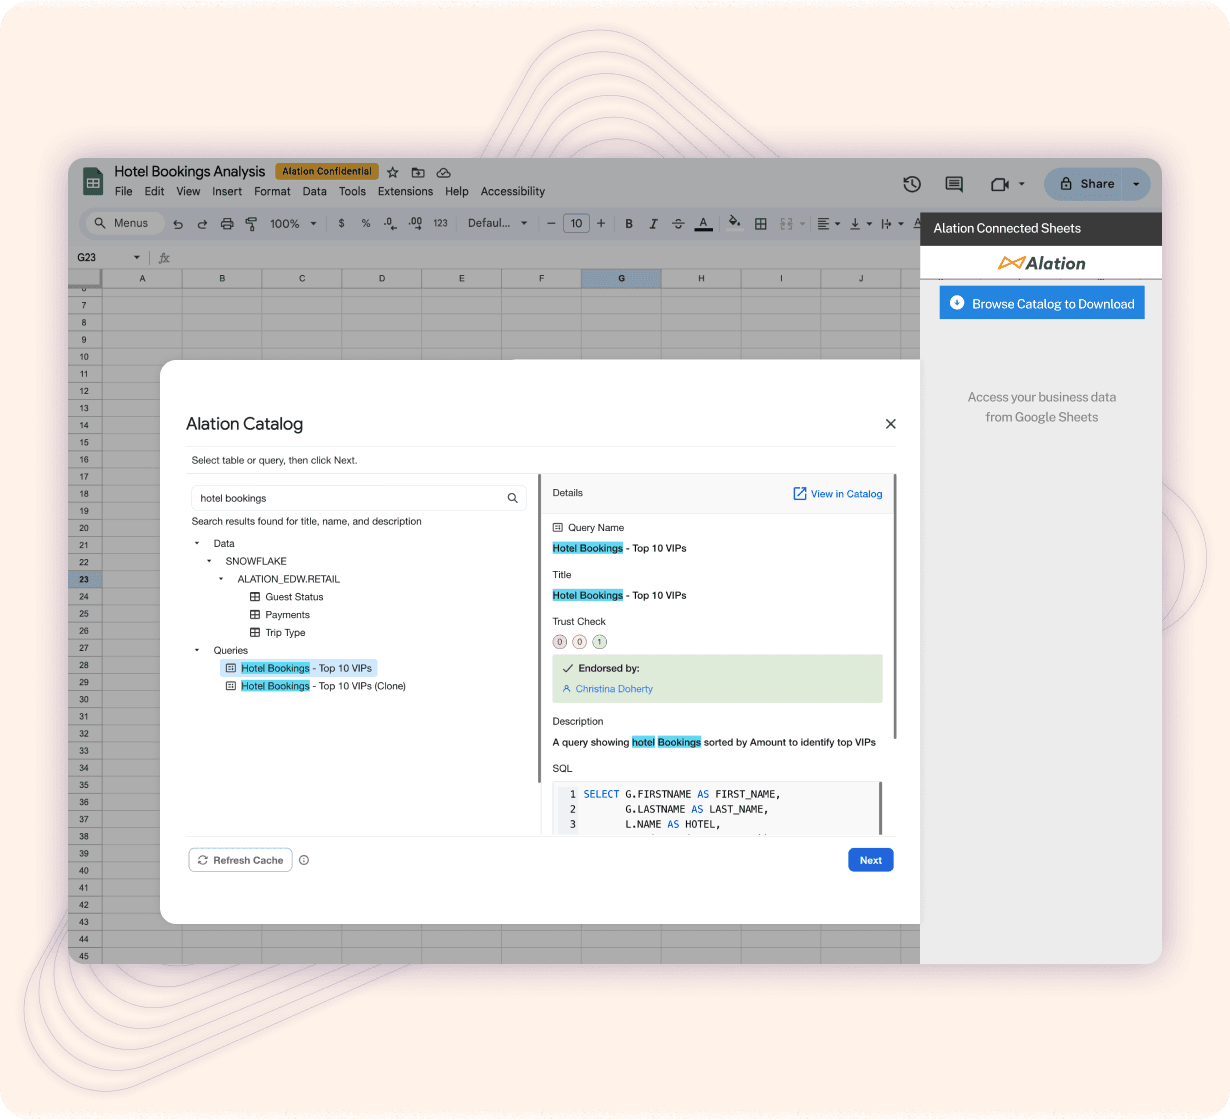Open the fill color paint bucket
Image resolution: width=1230 pixels, height=1120 pixels.
point(734,223)
